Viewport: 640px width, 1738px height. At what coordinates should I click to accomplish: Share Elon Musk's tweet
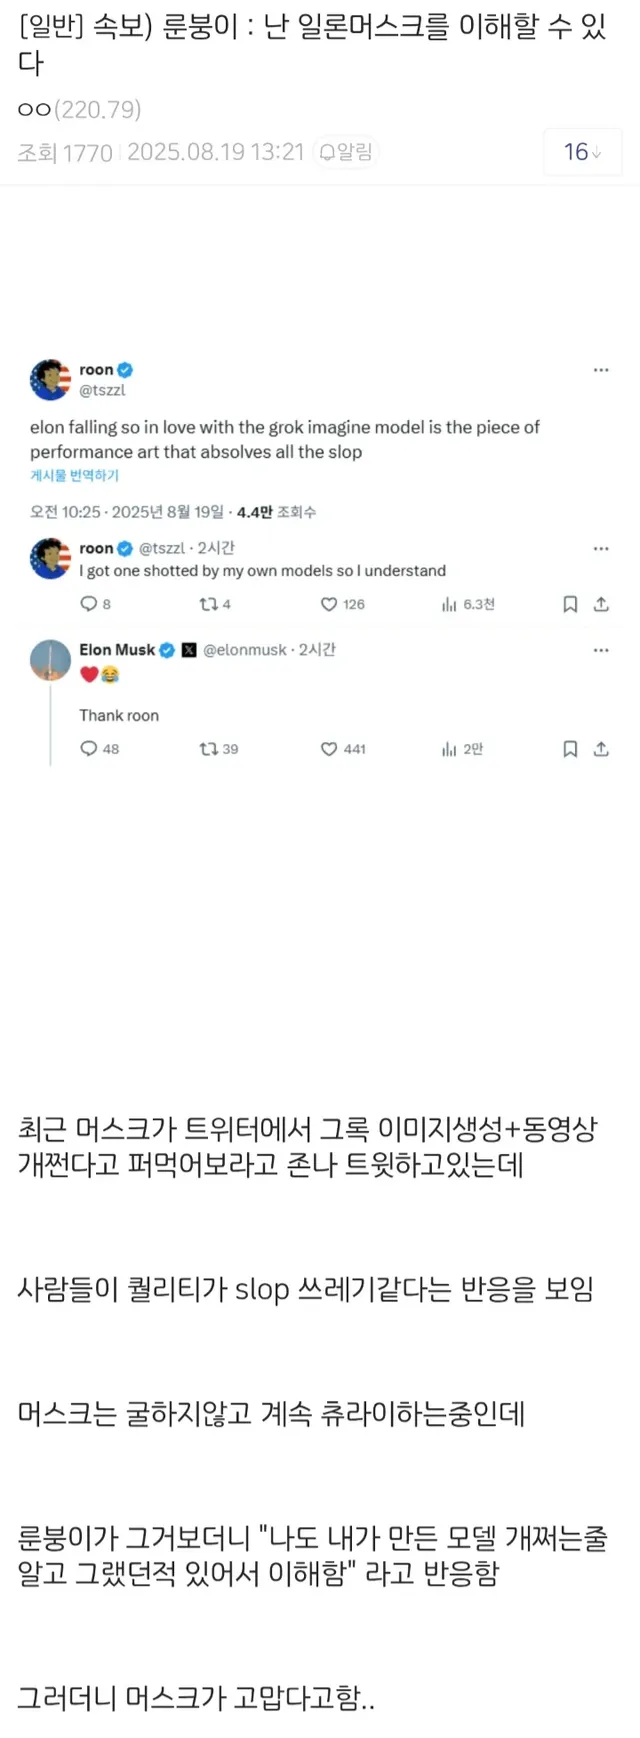[601, 749]
